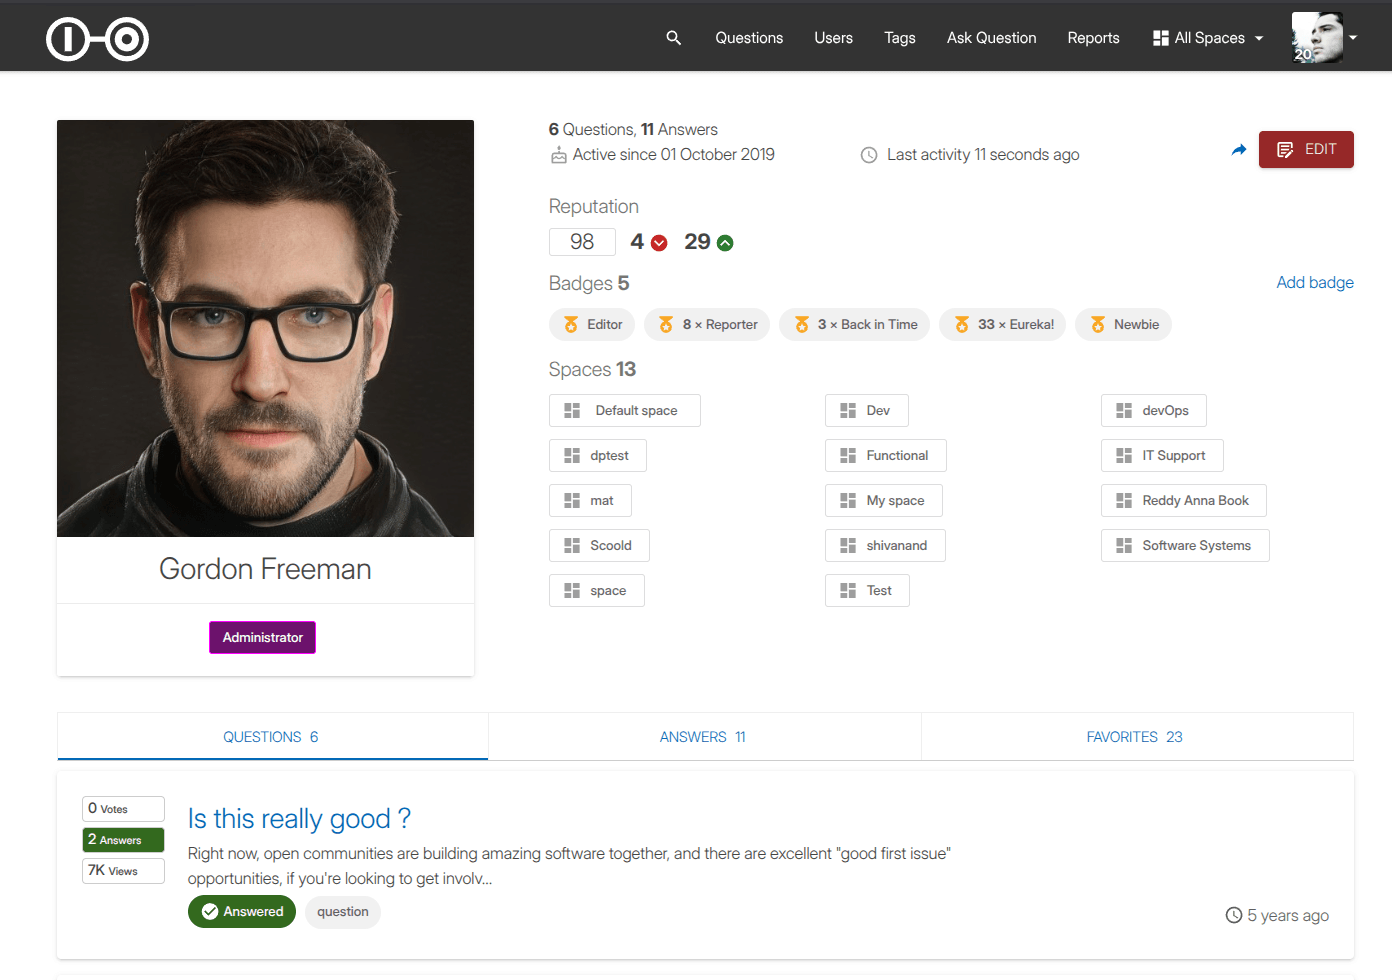This screenshot has height=980, width=1392.
Task: Select the 33 × Eureka! badge
Action: pos(1003,324)
